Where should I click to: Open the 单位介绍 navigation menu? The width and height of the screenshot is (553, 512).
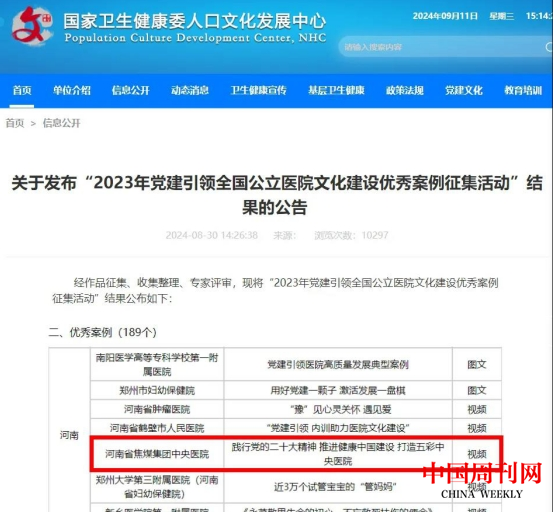[72, 90]
